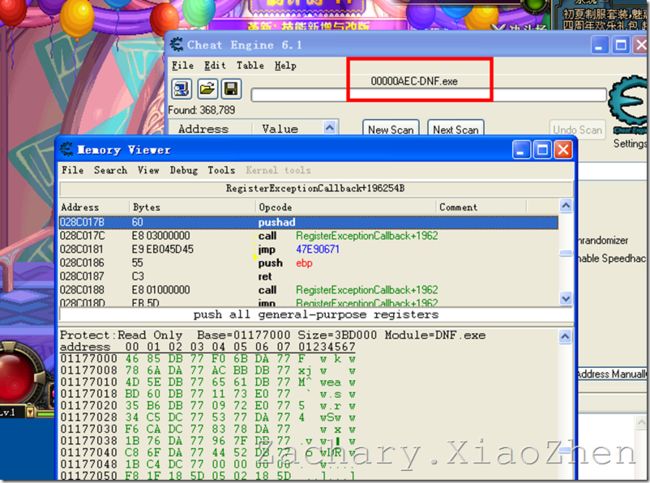Click the Enable Speedhack option
This screenshot has width=650, height=483.
[611, 258]
